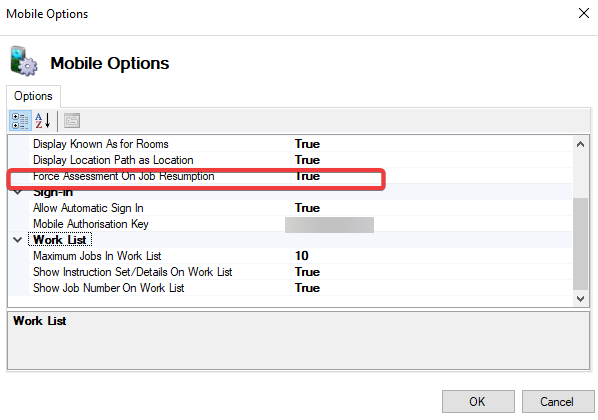Cancel the Mobile Options dialog
Screen dimensions: 598x420
pos(558,401)
